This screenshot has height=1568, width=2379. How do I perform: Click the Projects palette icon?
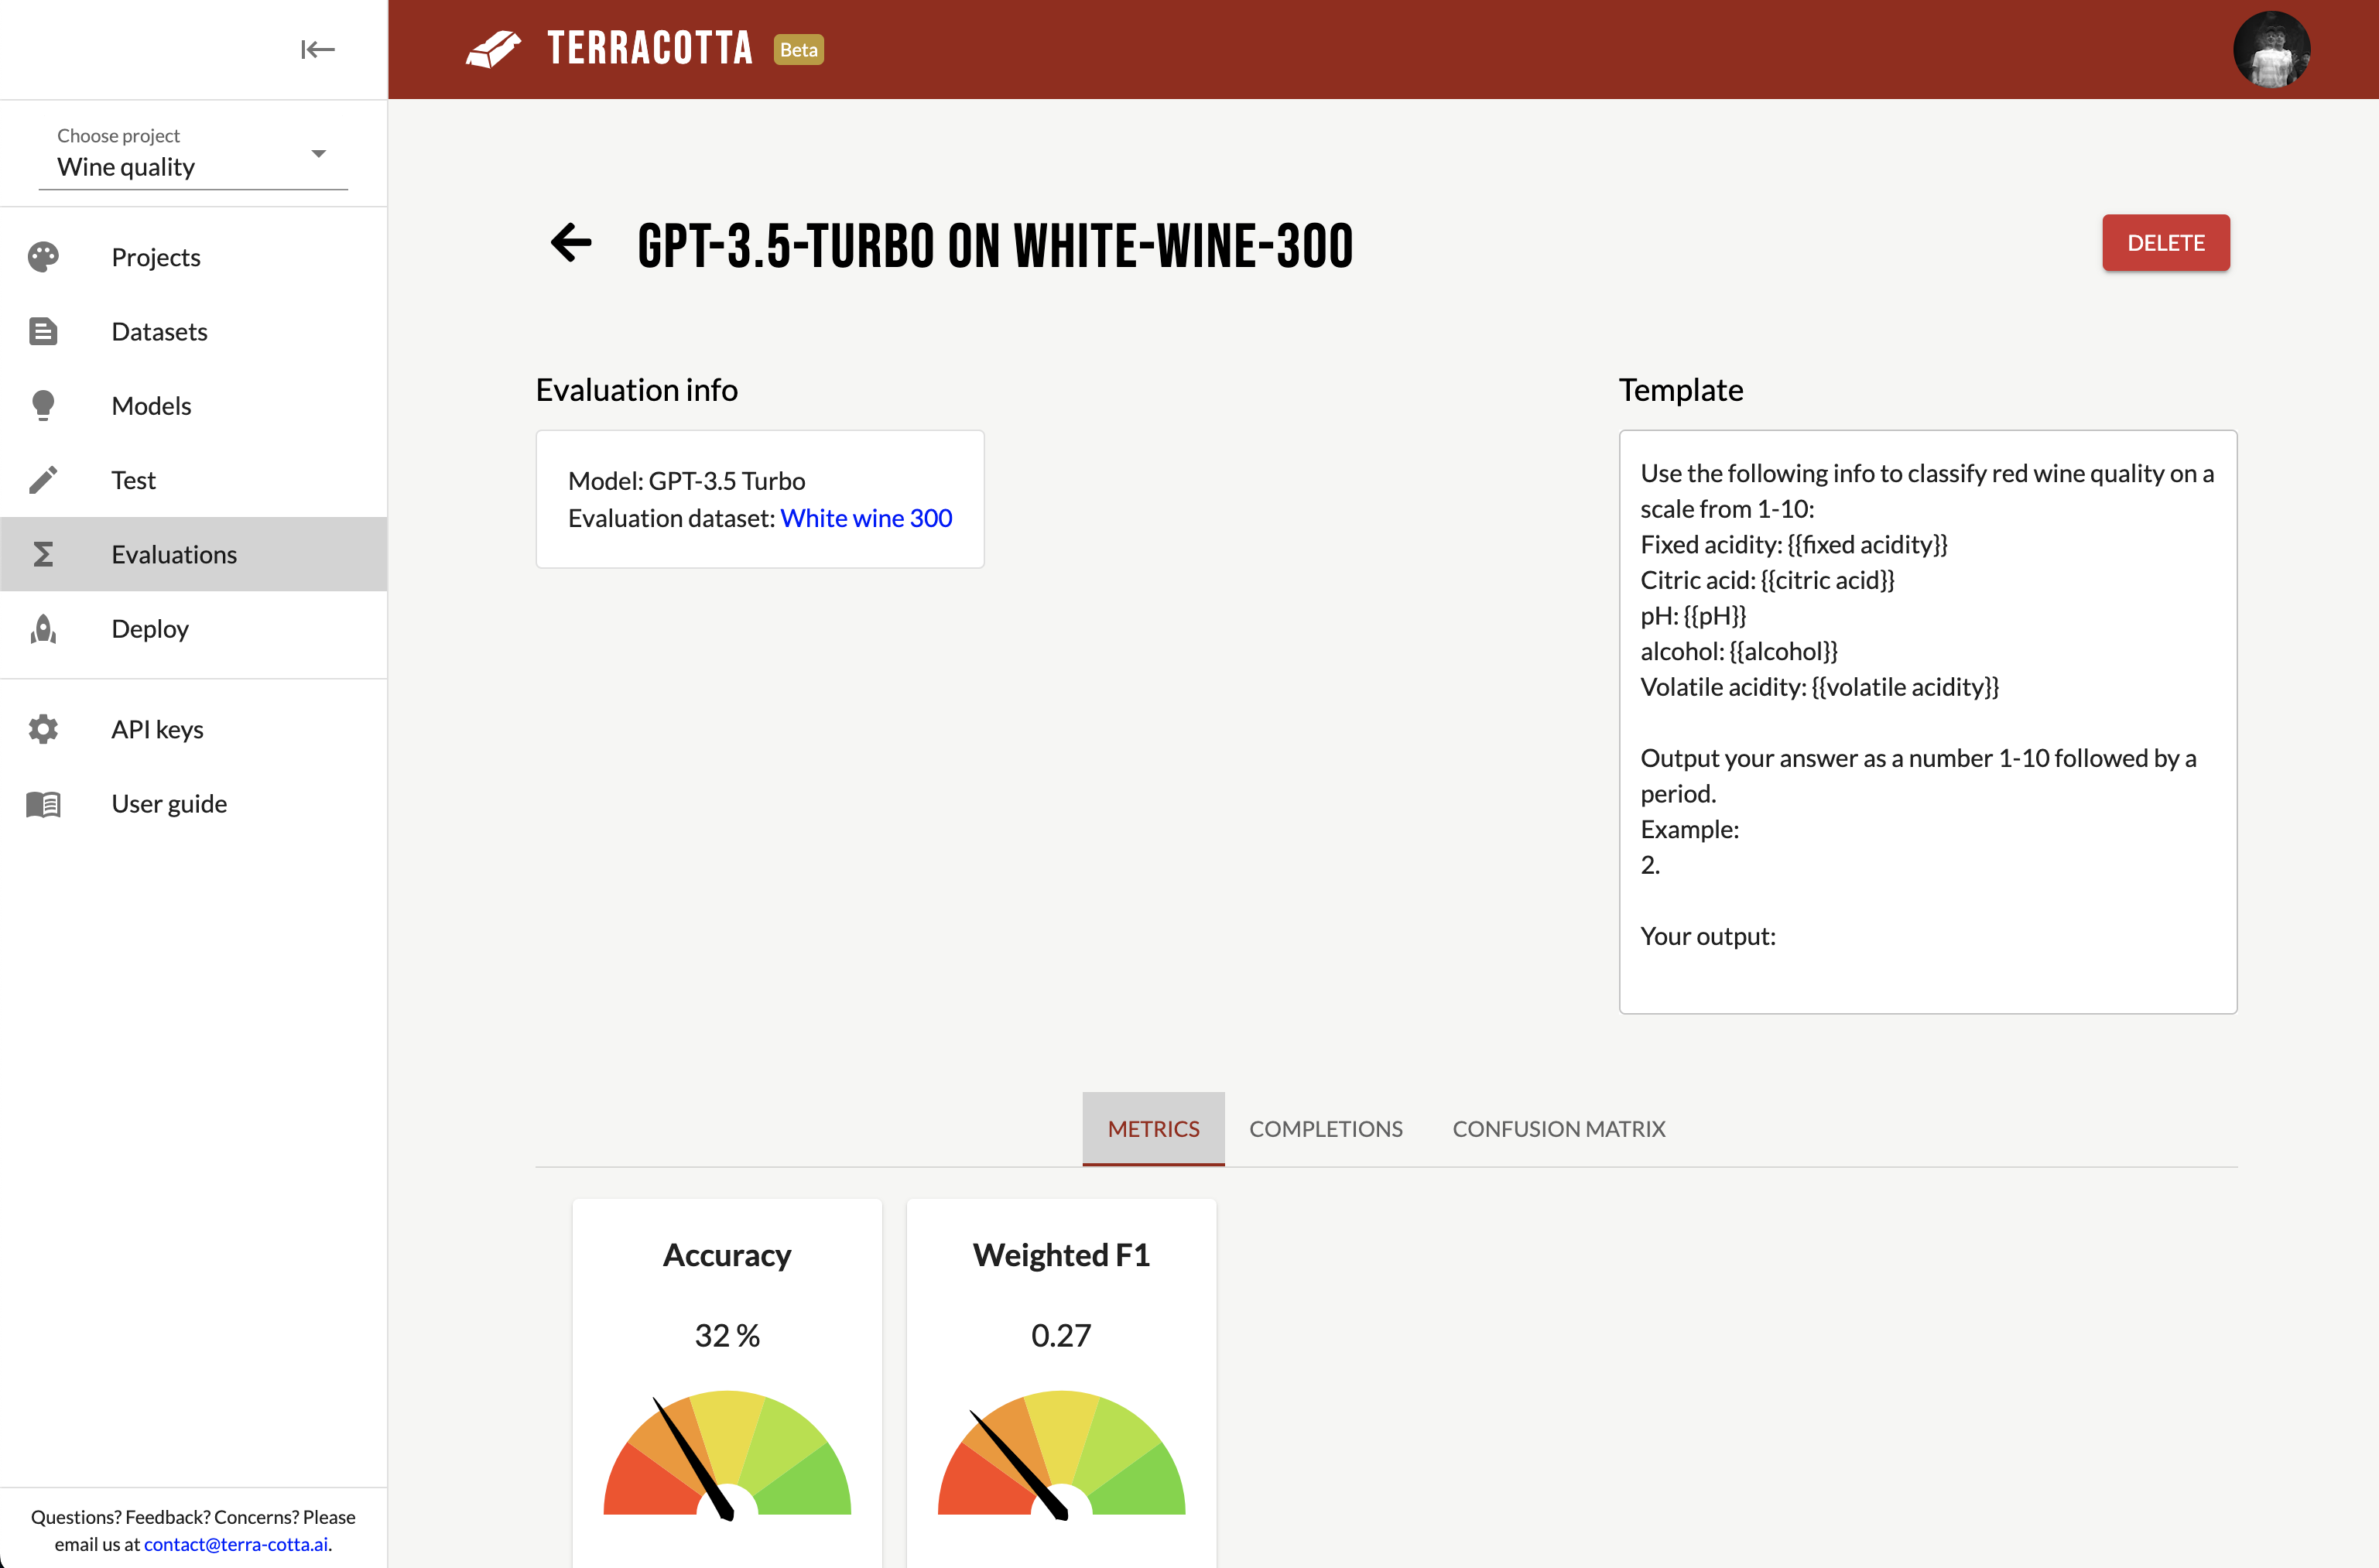click(43, 257)
